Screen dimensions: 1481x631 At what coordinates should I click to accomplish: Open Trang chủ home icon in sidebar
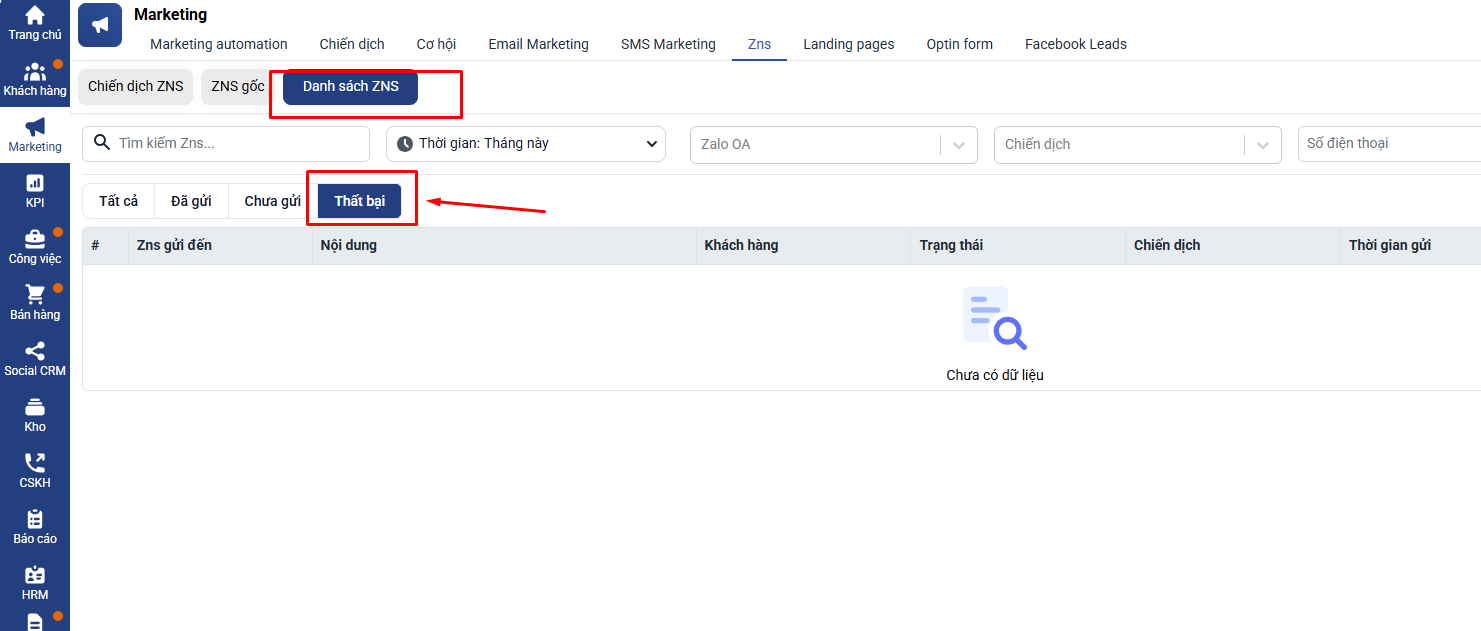pos(35,17)
